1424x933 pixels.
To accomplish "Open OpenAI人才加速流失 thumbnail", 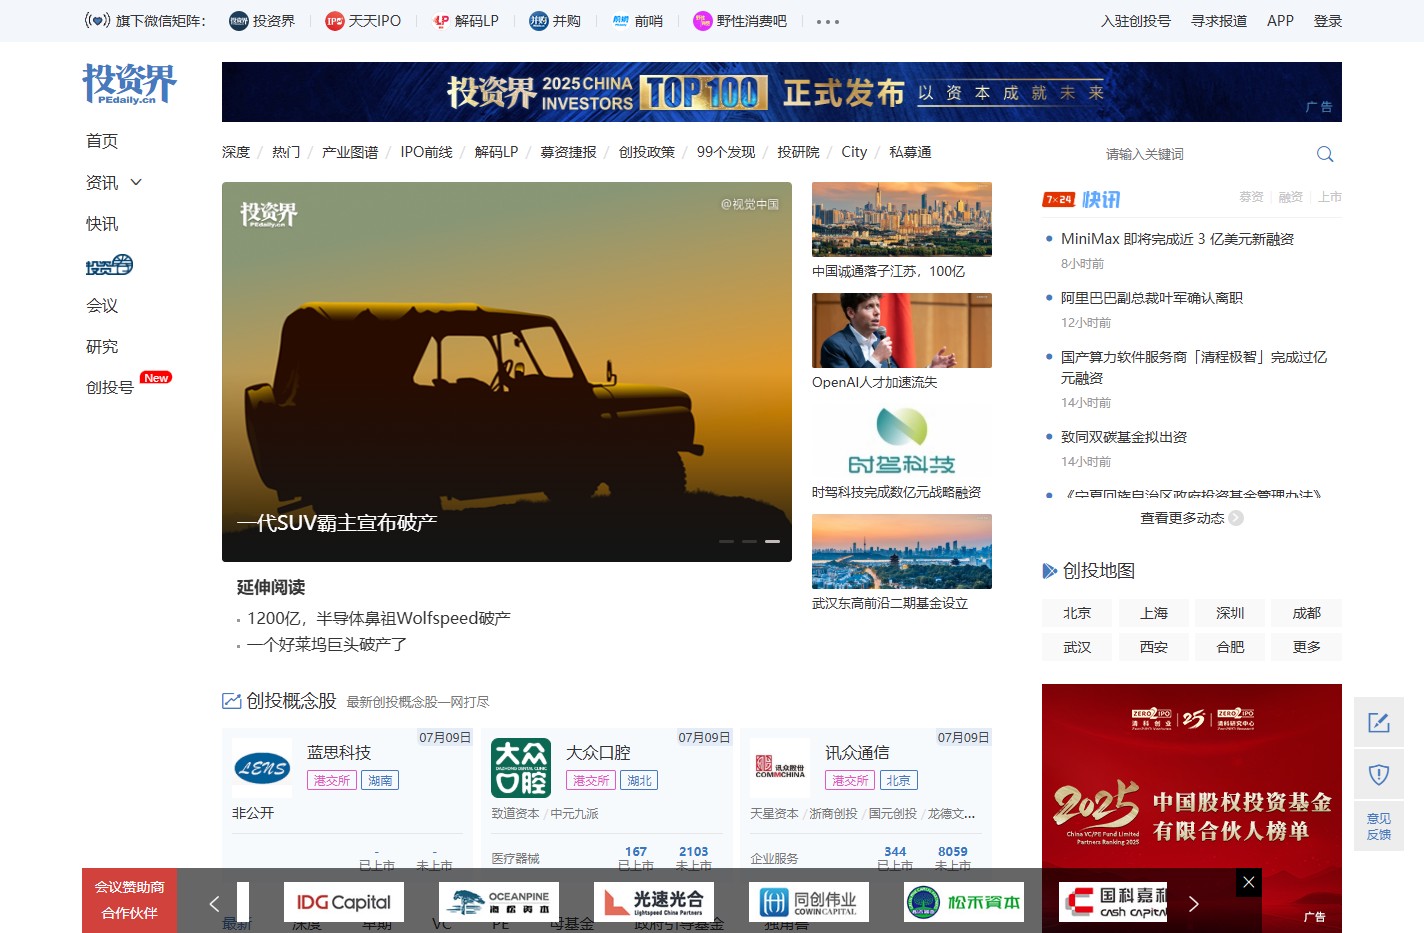I will [902, 330].
